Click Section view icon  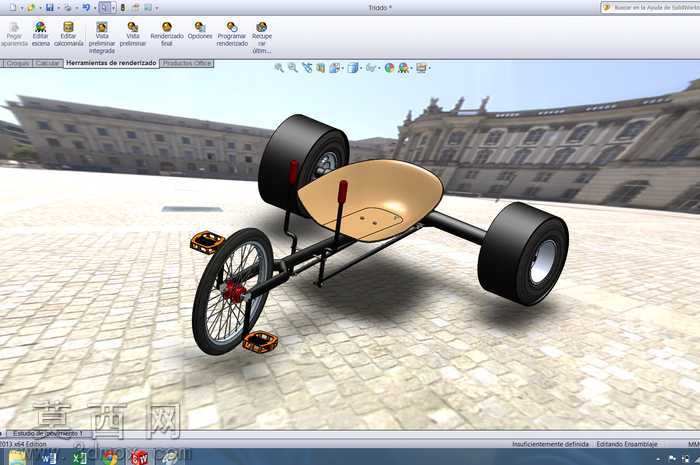(321, 68)
